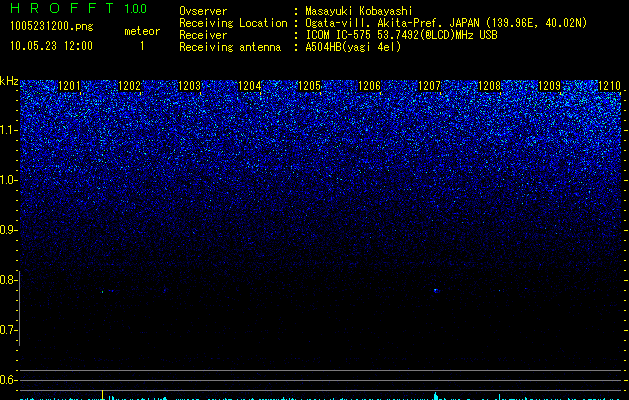629x400 pixels.
Task: Click the 1210 time marker
Action: pyautogui.click(x=609, y=86)
